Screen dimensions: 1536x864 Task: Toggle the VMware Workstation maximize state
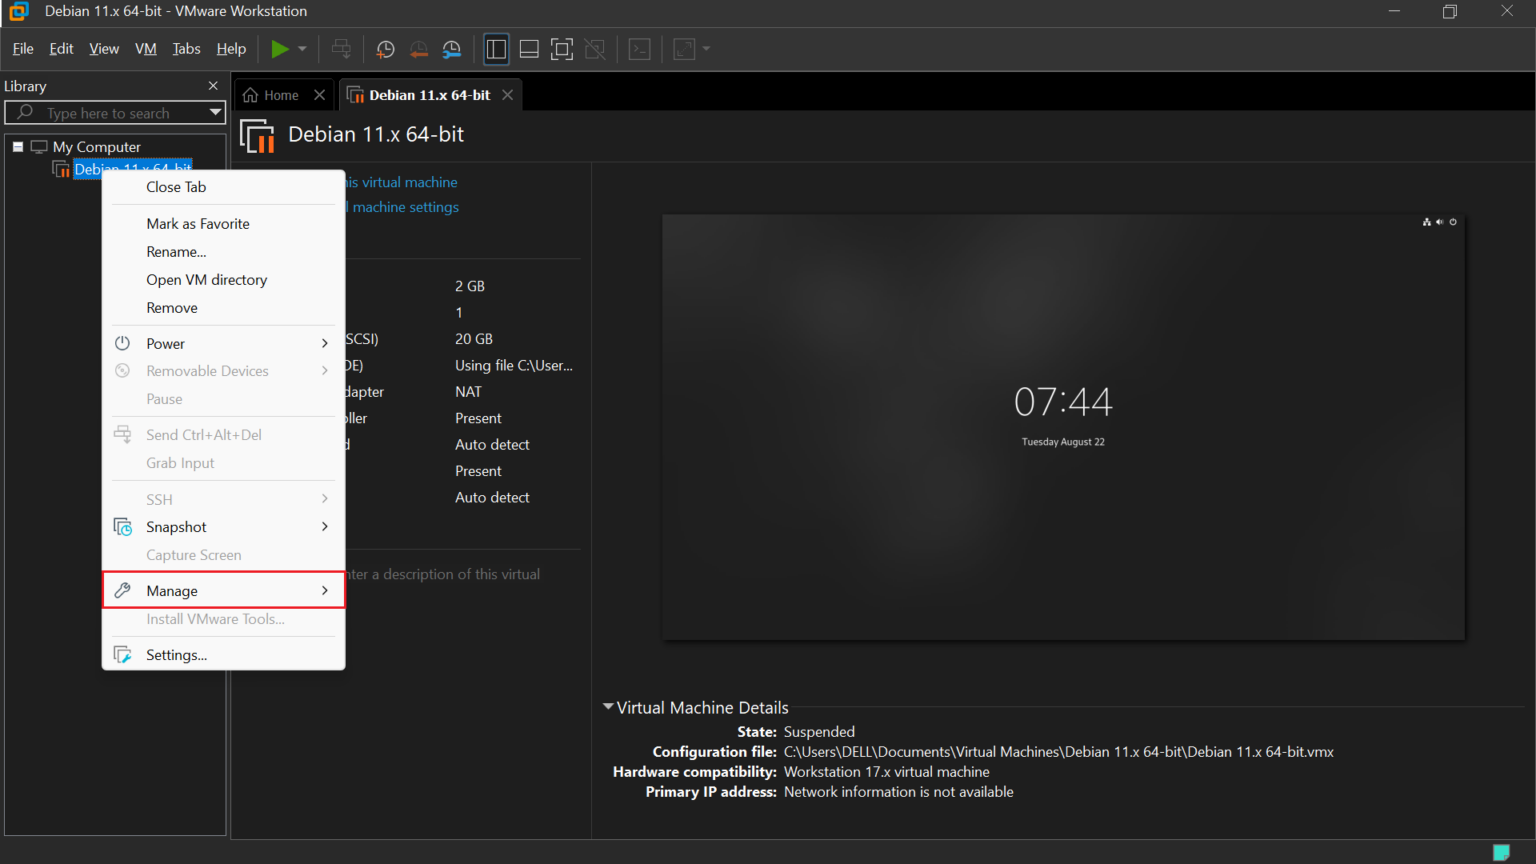pos(1451,11)
